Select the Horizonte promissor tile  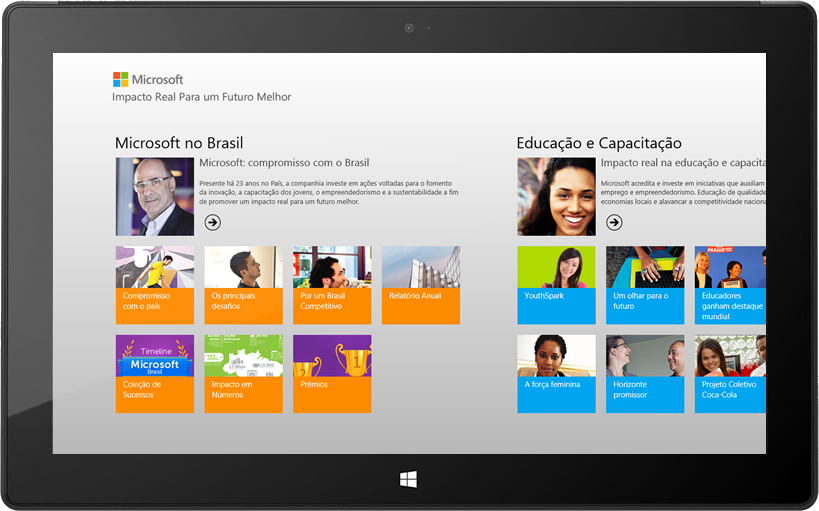(645, 374)
